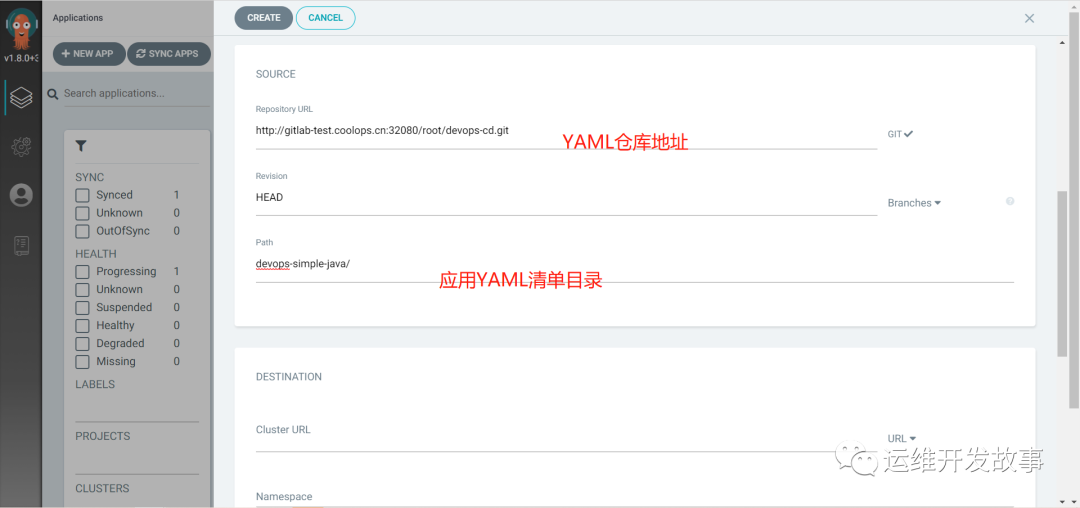
Task: Open the URL cluster type dropdown
Action: pos(902,438)
